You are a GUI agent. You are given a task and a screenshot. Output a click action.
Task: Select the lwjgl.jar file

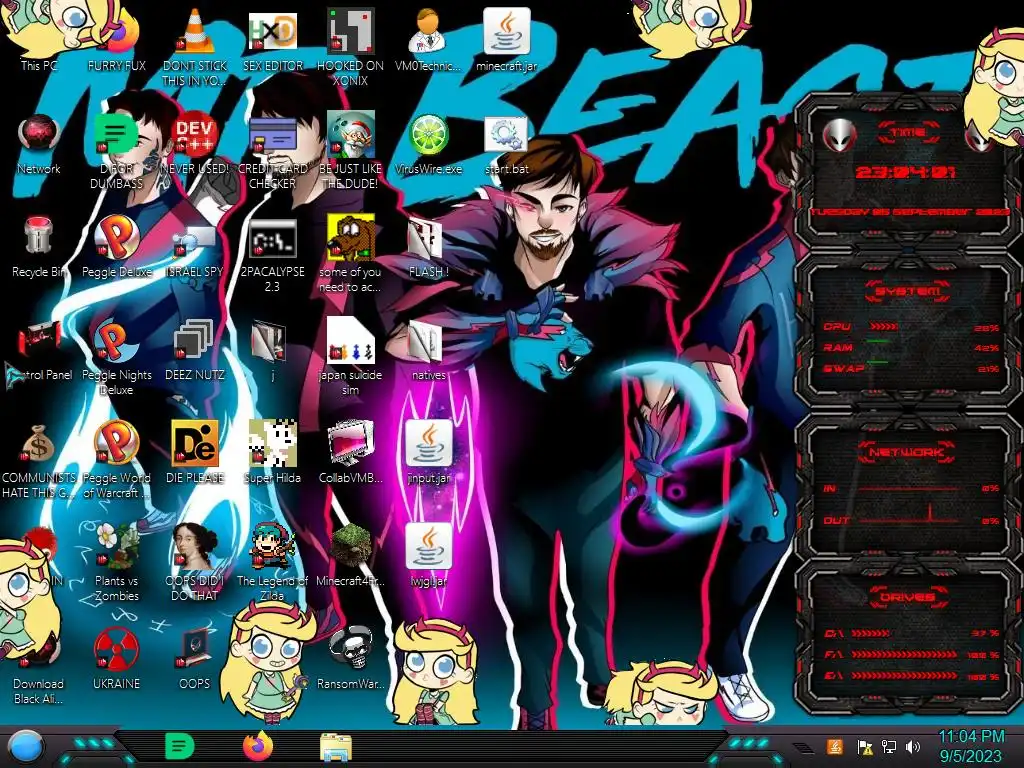point(428,555)
